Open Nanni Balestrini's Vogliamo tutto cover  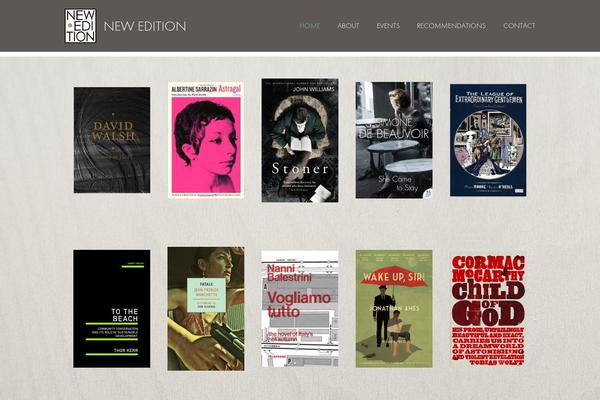click(x=300, y=309)
